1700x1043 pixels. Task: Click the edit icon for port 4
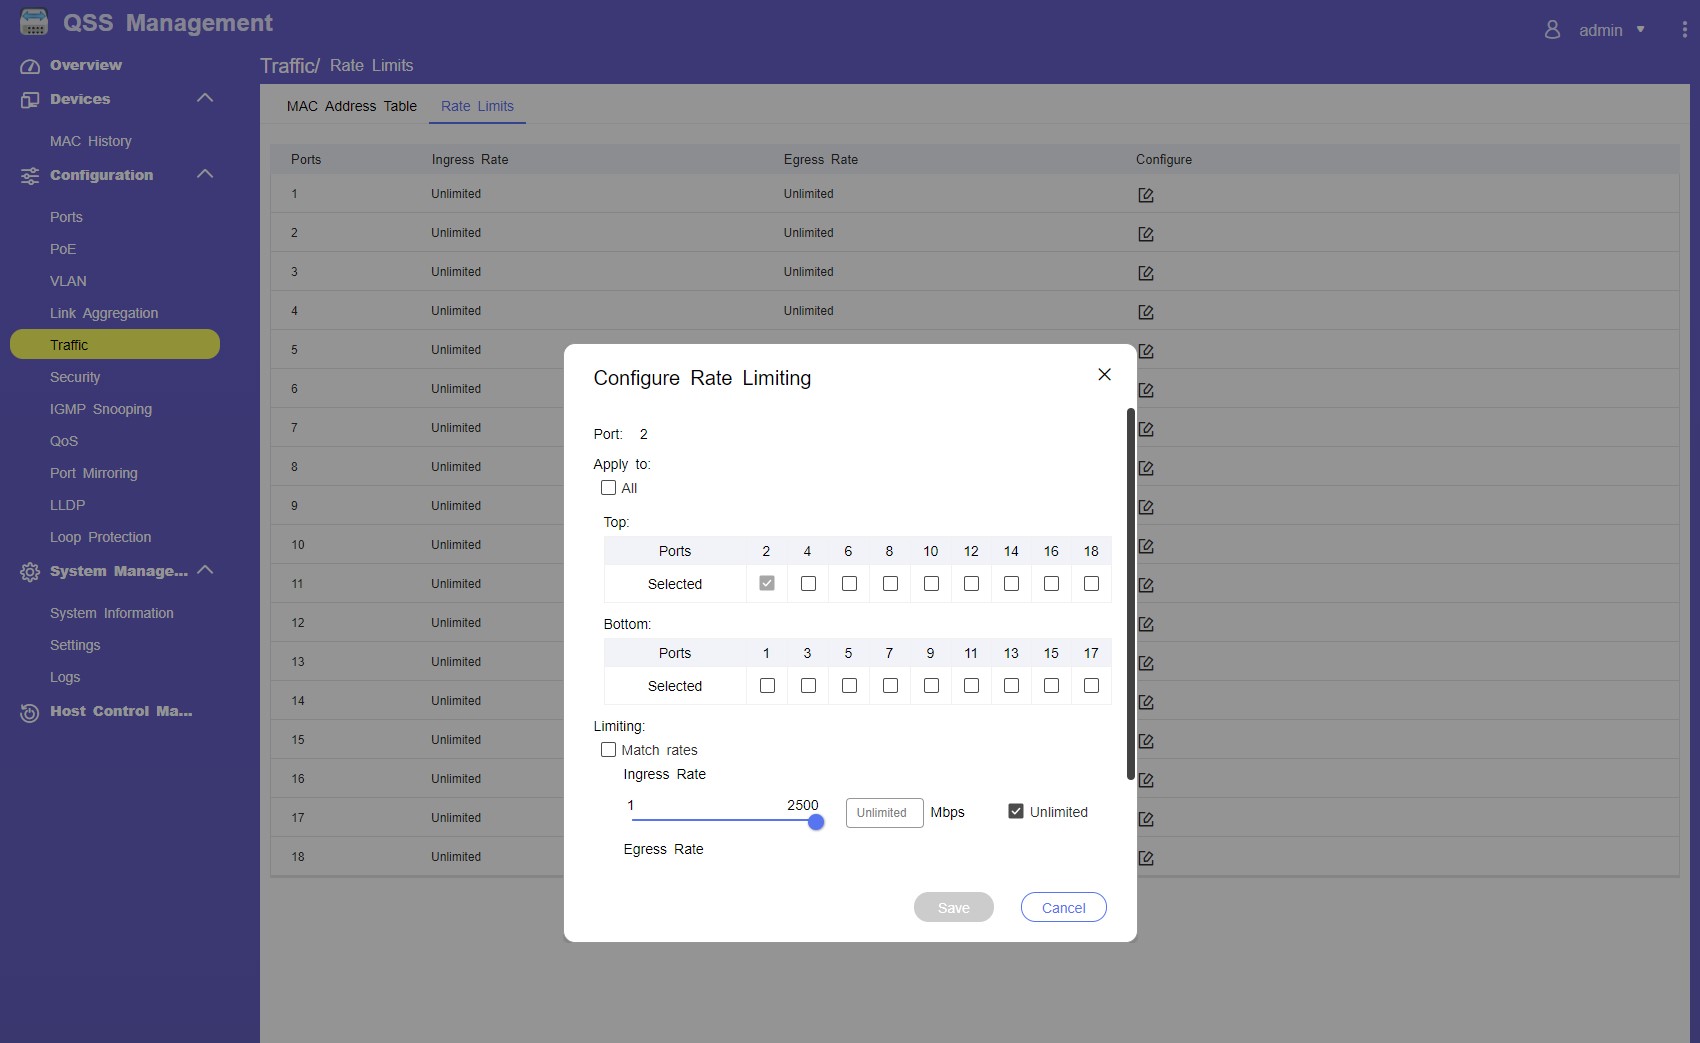(1146, 312)
